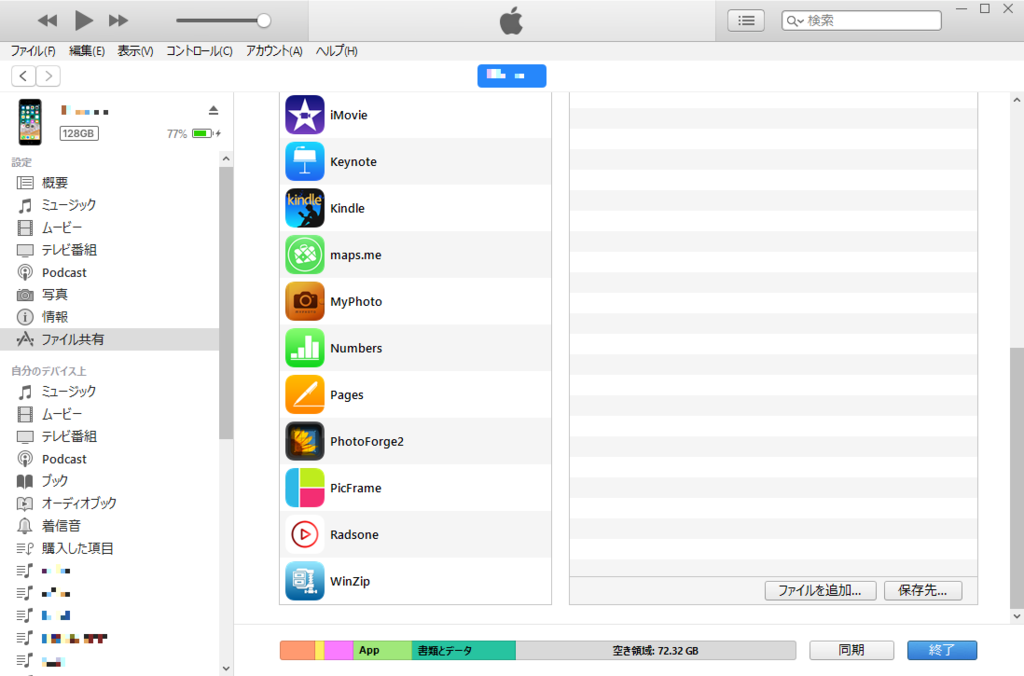Click sidebar scrollbar up arrow
Image resolution: width=1024 pixels, height=676 pixels.
point(226,159)
